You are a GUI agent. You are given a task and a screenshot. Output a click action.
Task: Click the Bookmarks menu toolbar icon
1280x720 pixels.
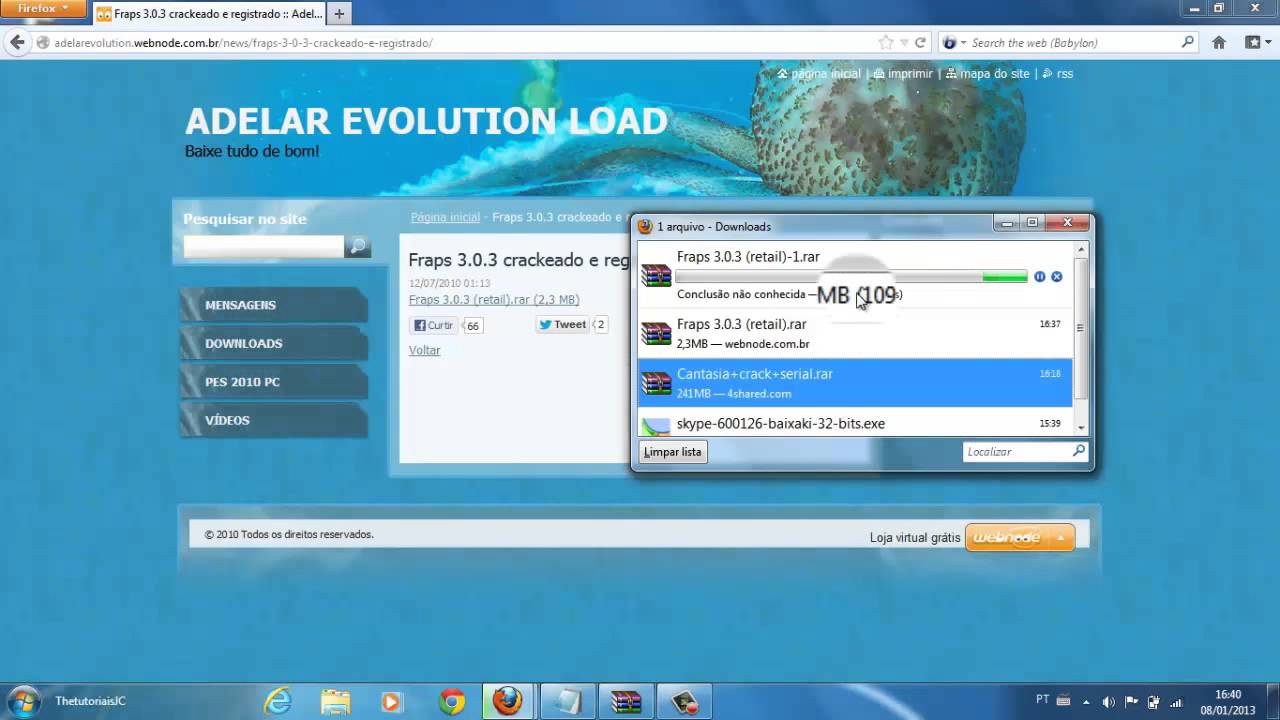tap(1253, 43)
